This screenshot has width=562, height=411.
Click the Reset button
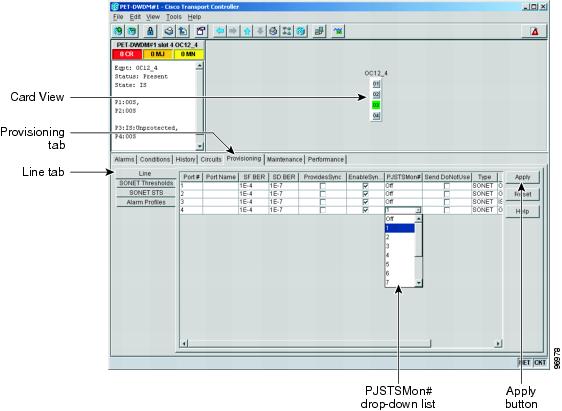coord(522,194)
